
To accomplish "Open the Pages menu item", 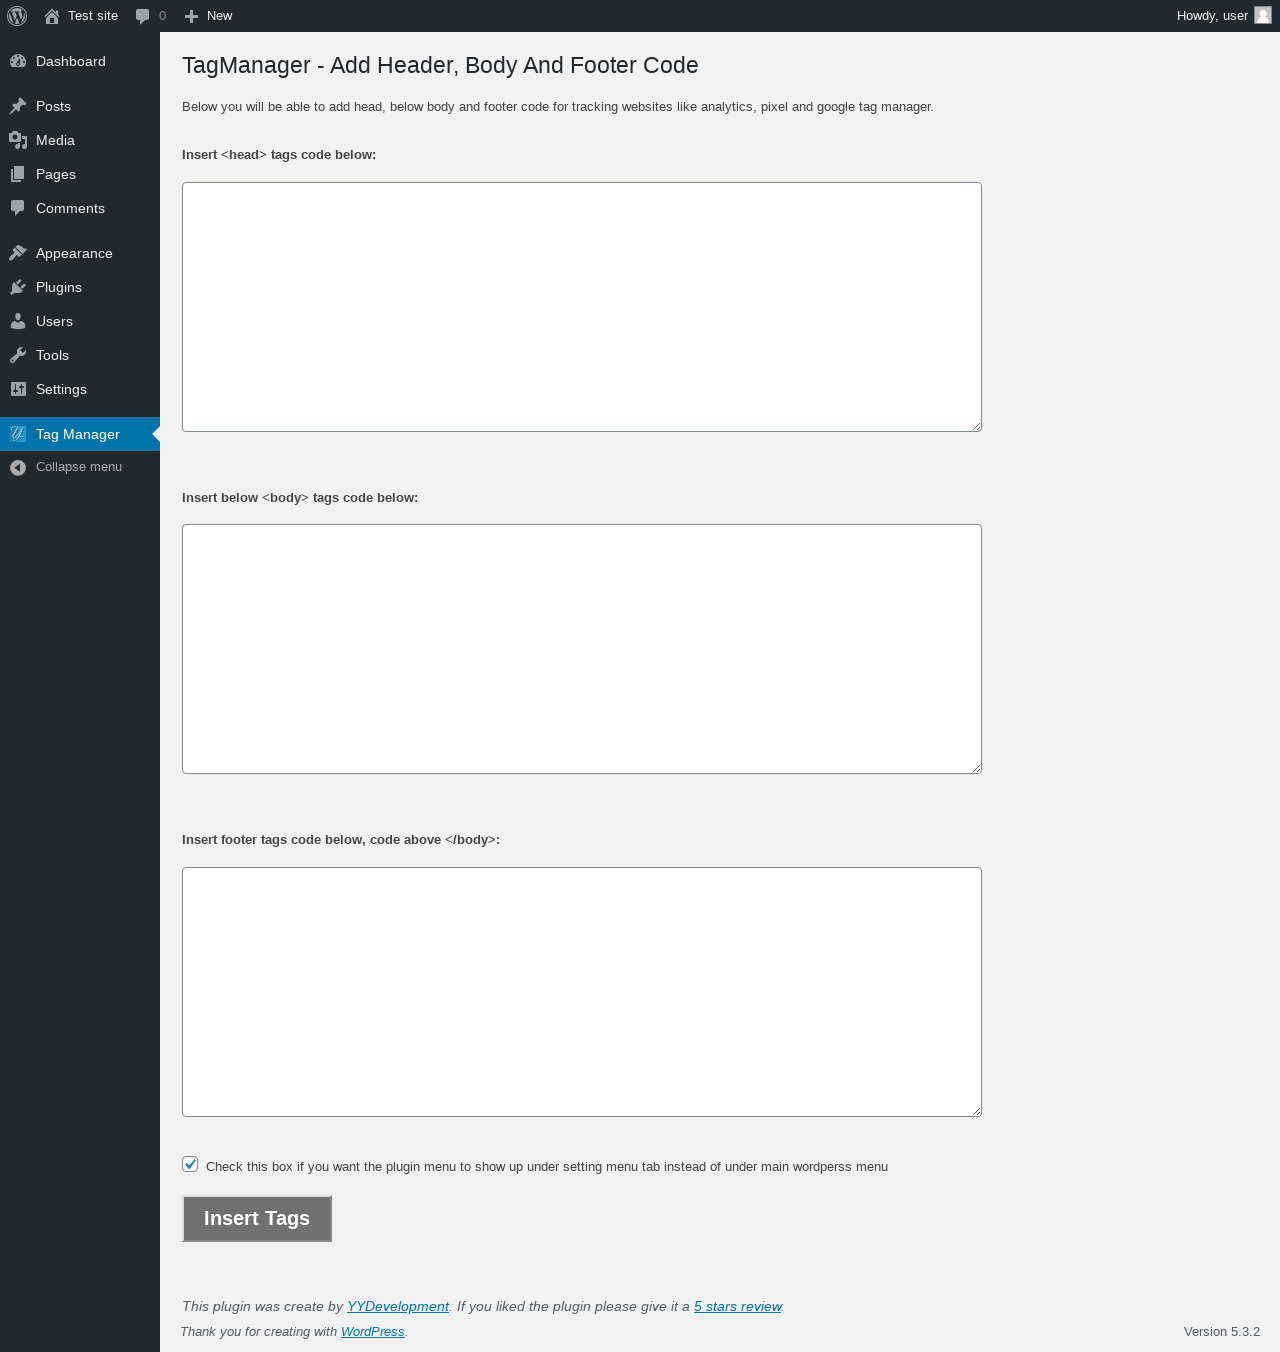I will tap(80, 174).
